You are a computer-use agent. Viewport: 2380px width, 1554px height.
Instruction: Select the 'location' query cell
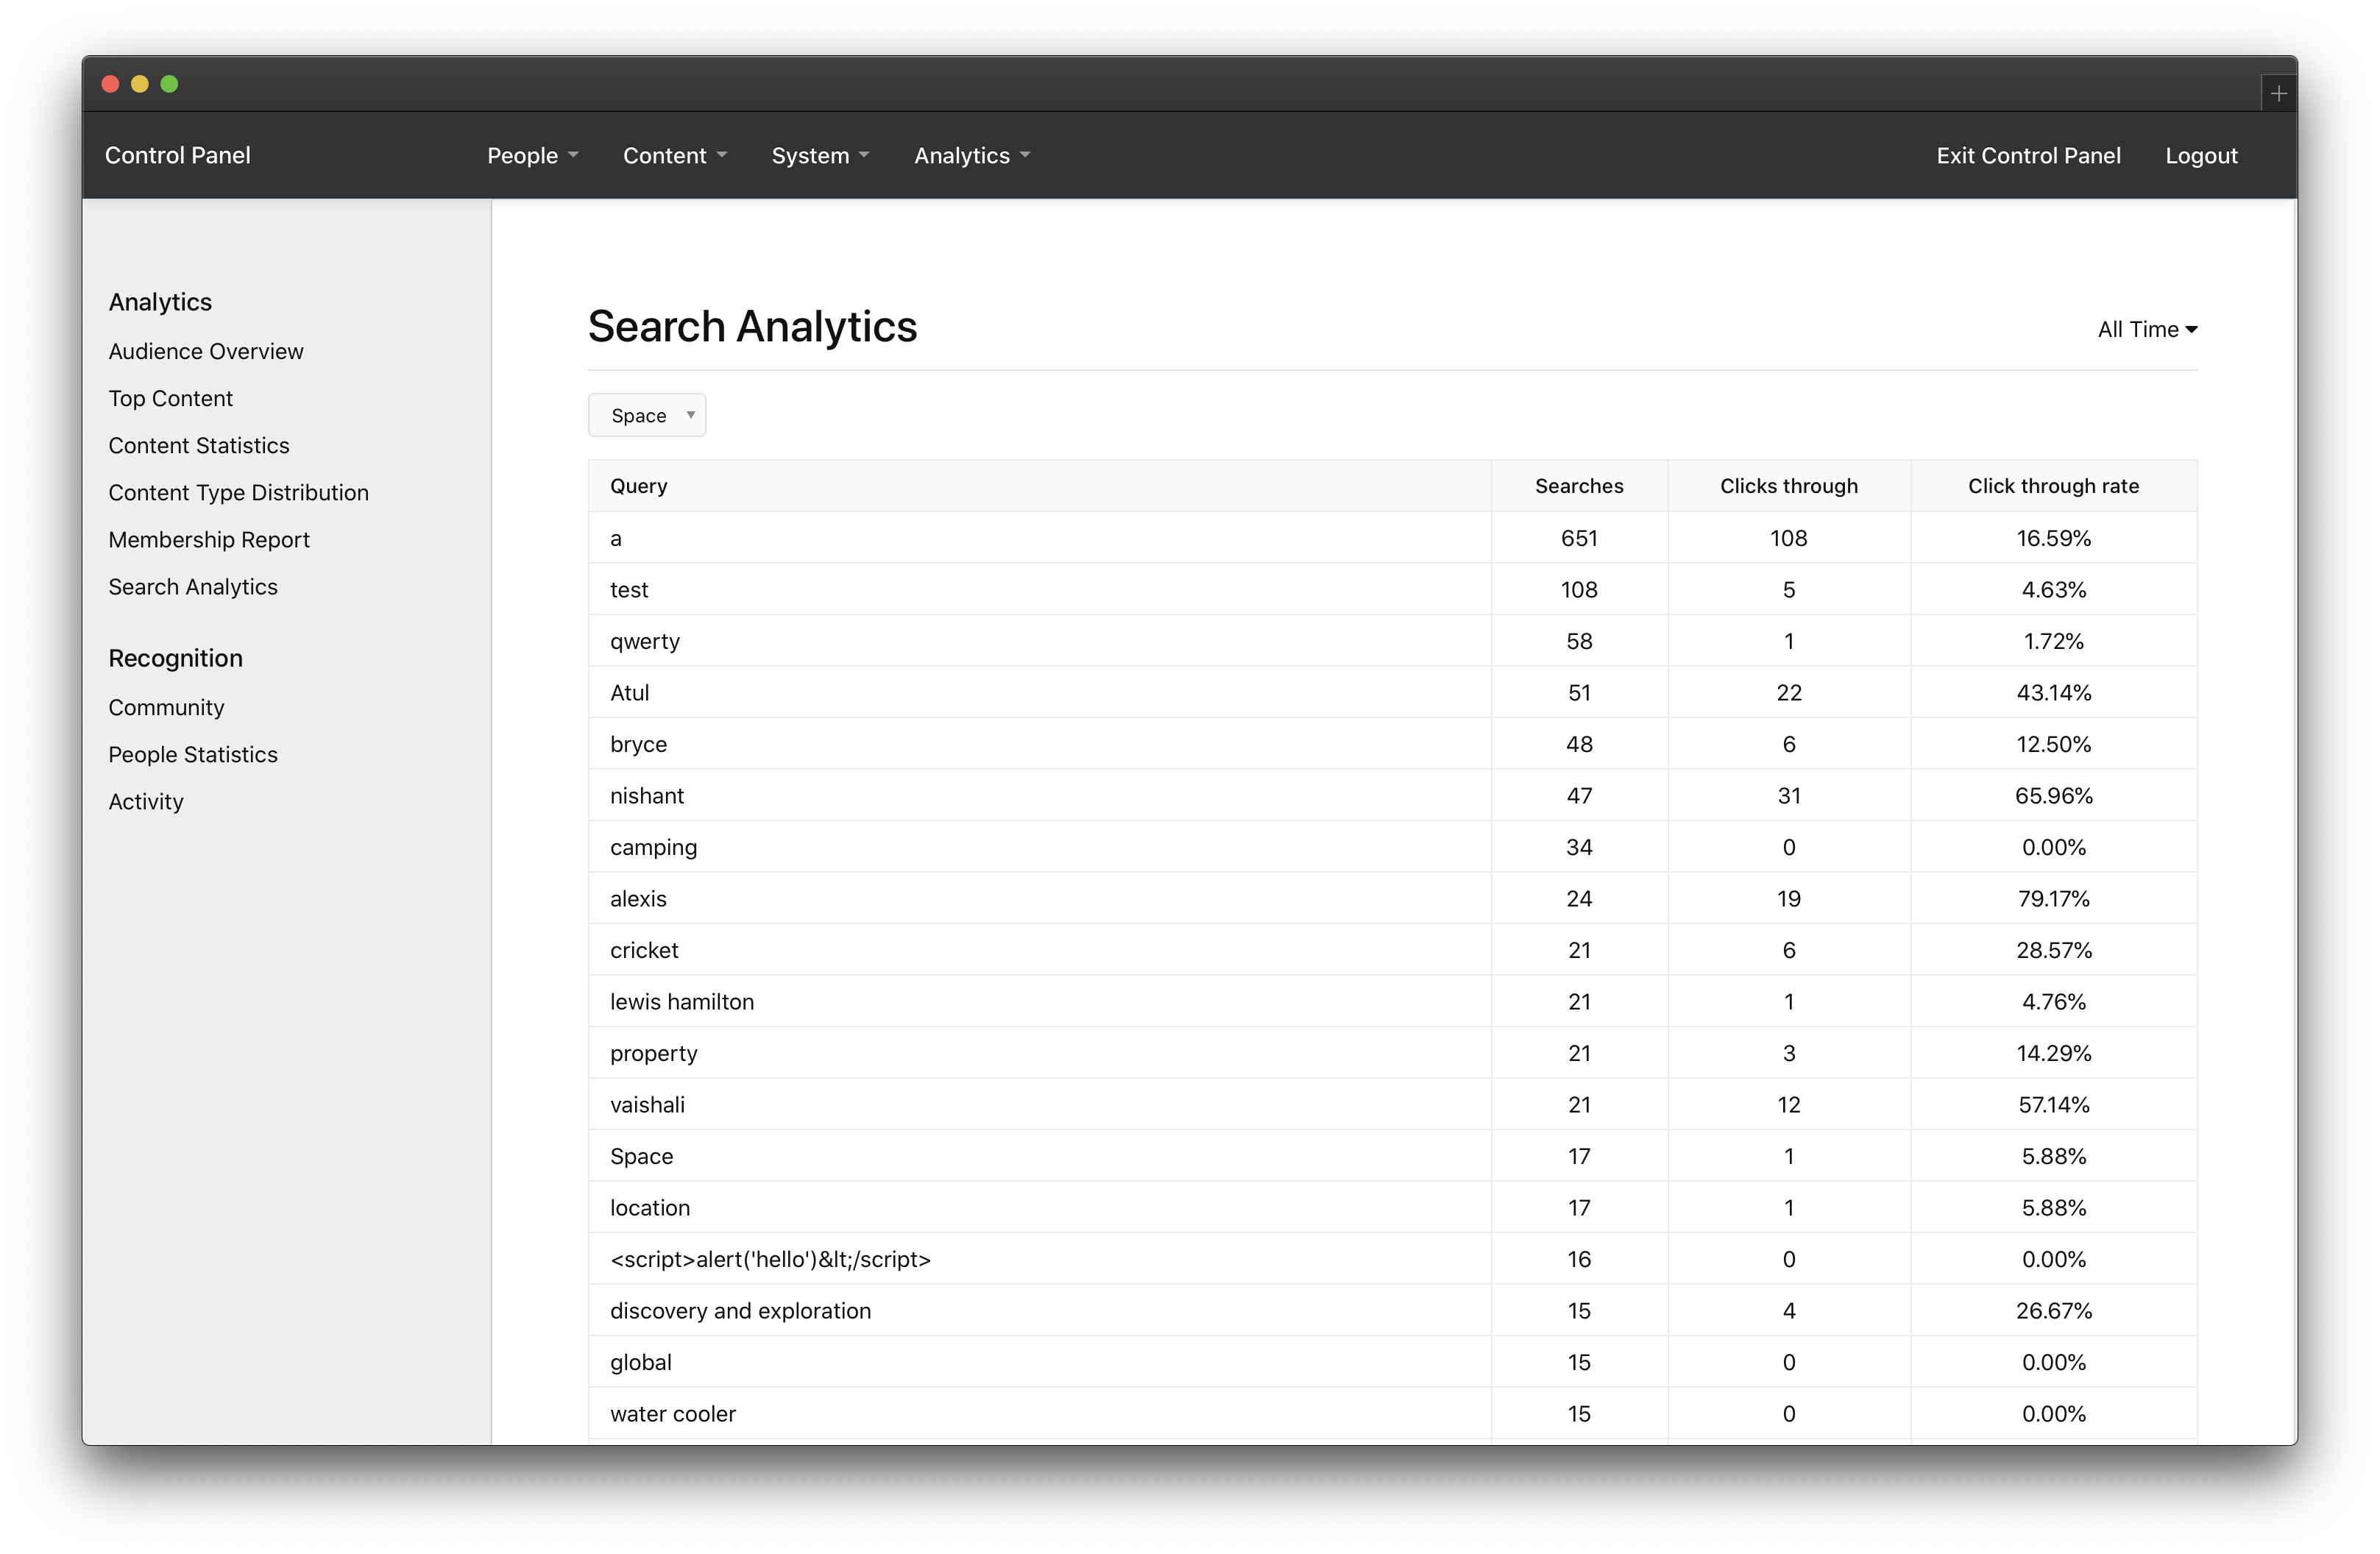click(1040, 1208)
